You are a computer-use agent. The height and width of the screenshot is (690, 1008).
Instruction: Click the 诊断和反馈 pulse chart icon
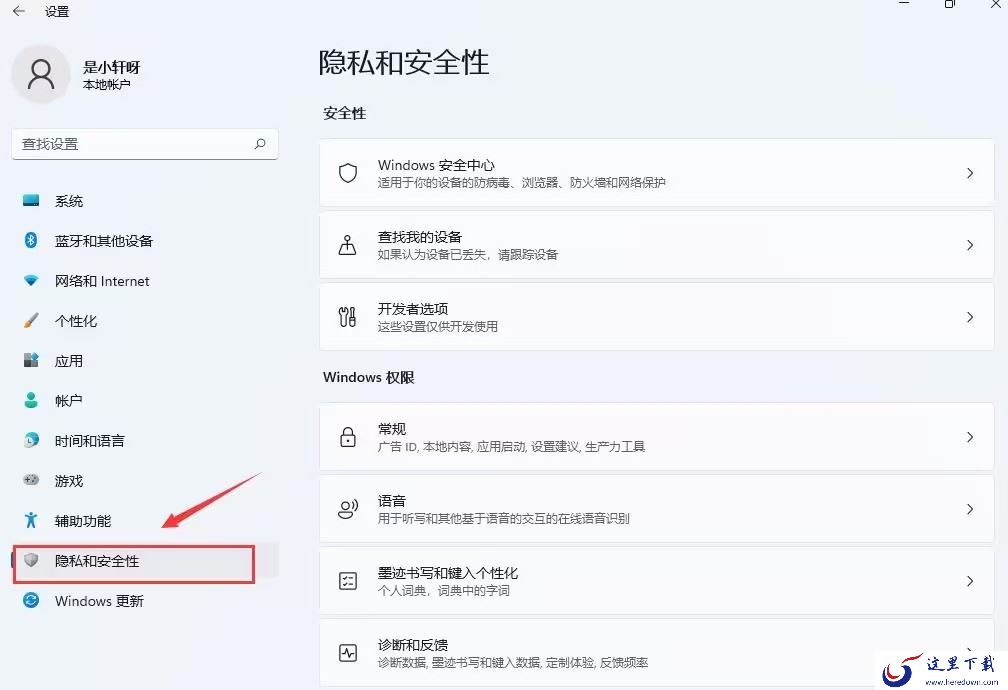coord(348,653)
